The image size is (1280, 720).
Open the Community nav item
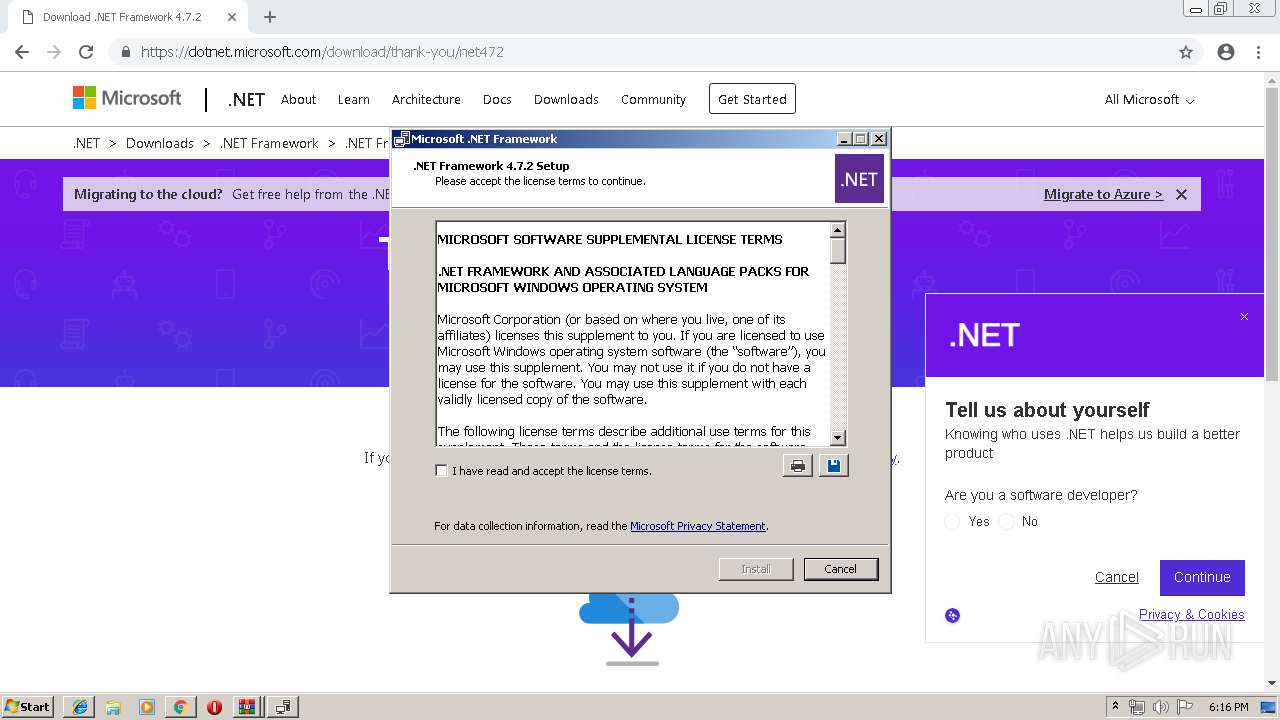[653, 99]
